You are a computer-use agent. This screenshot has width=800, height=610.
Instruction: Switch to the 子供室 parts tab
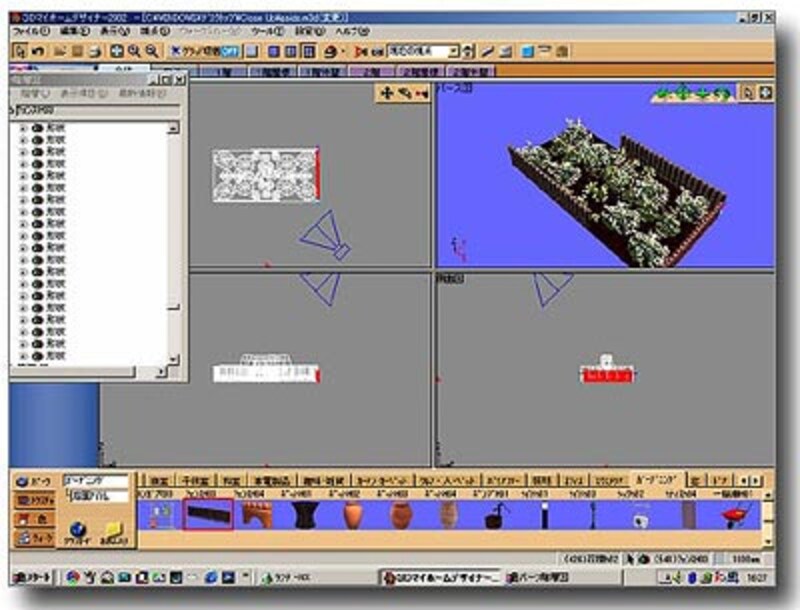(195, 480)
